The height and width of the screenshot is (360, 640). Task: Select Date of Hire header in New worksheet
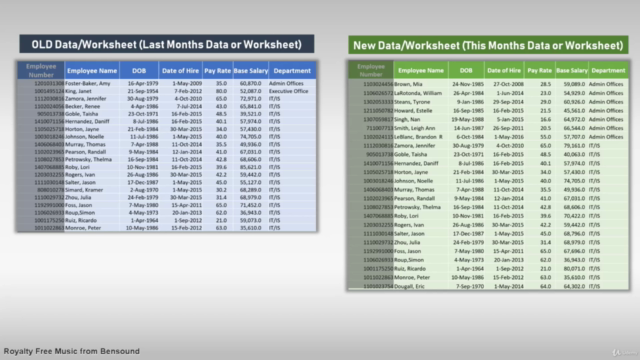[x=504, y=70]
